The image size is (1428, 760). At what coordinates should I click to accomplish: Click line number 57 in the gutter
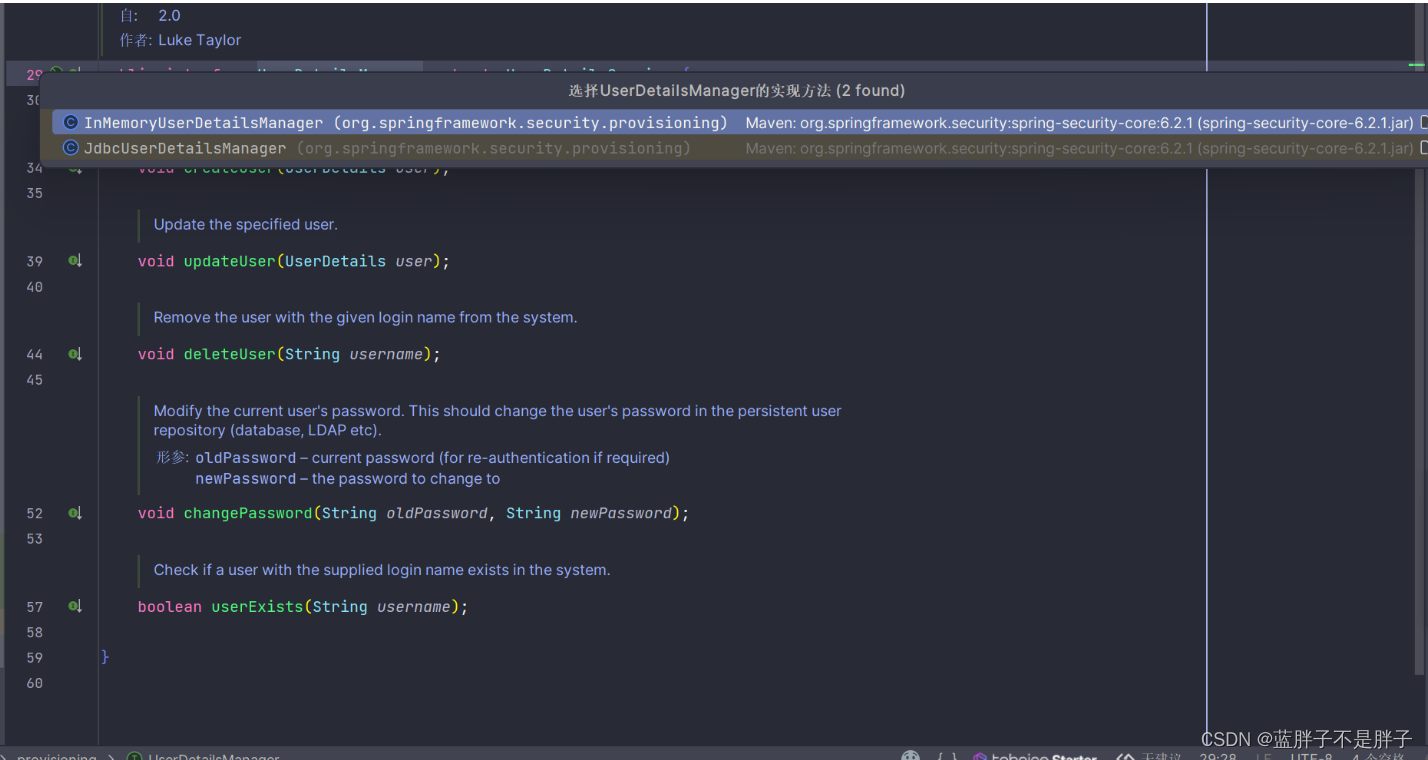[x=35, y=607]
